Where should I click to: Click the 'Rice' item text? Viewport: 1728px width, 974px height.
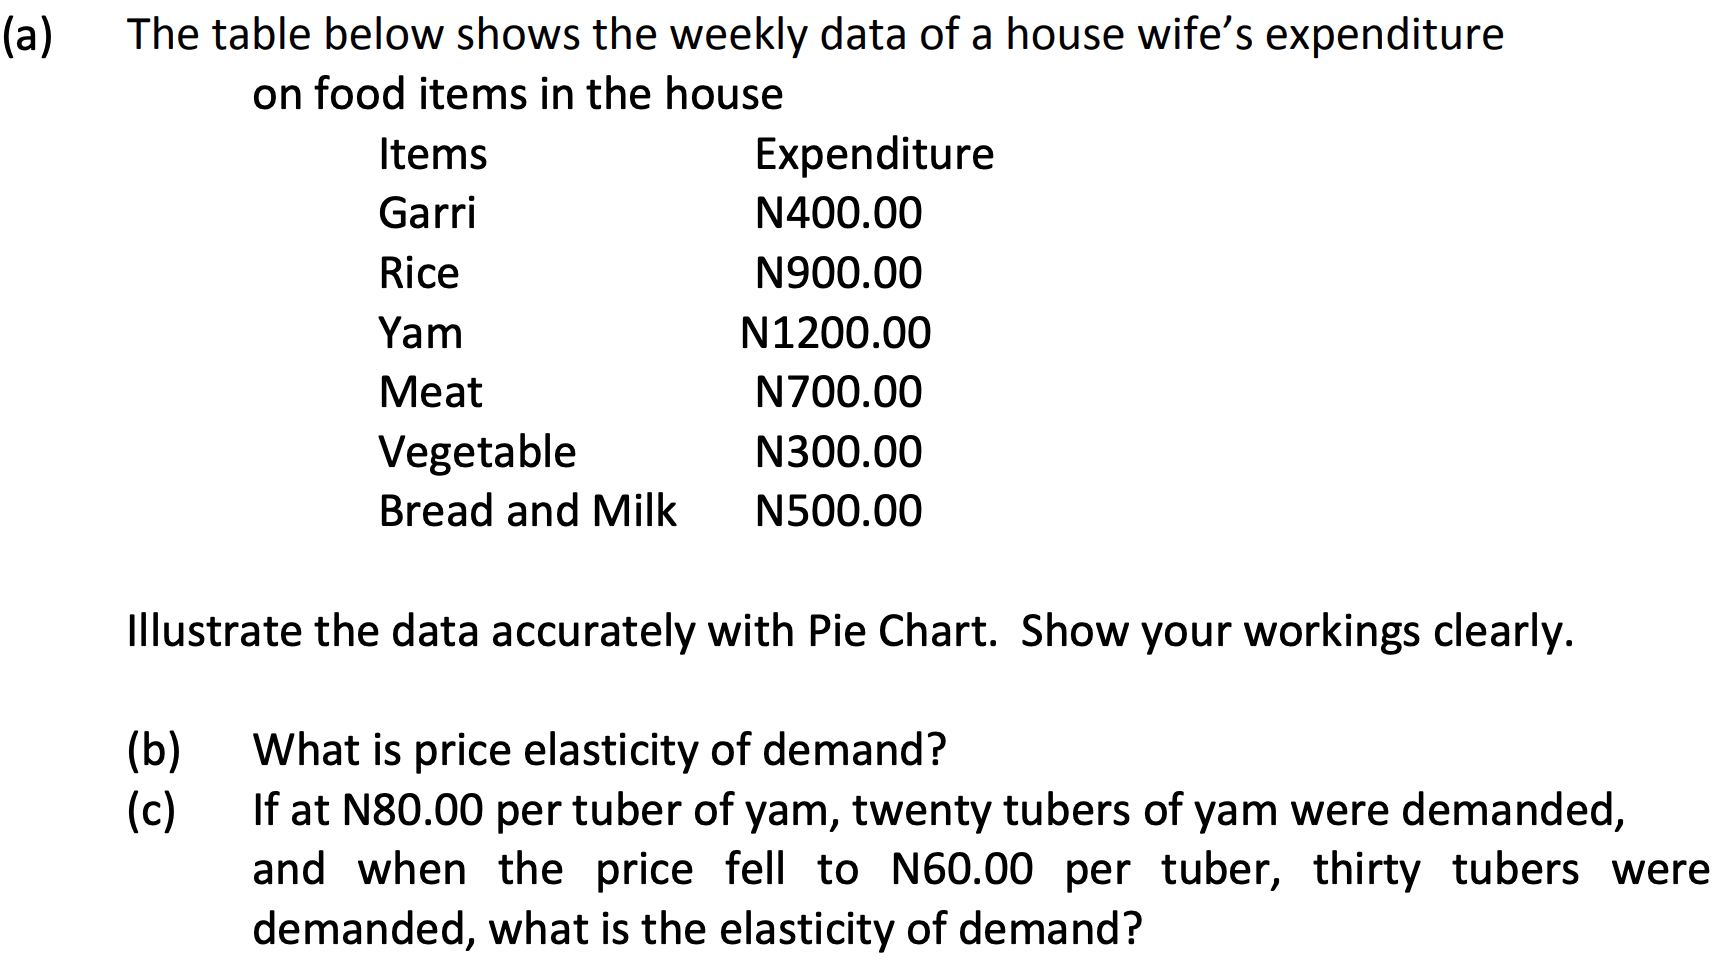(419, 273)
